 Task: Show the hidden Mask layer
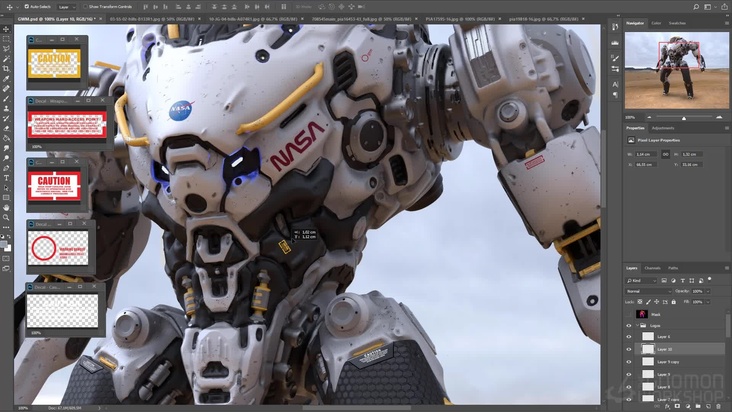pos(629,314)
